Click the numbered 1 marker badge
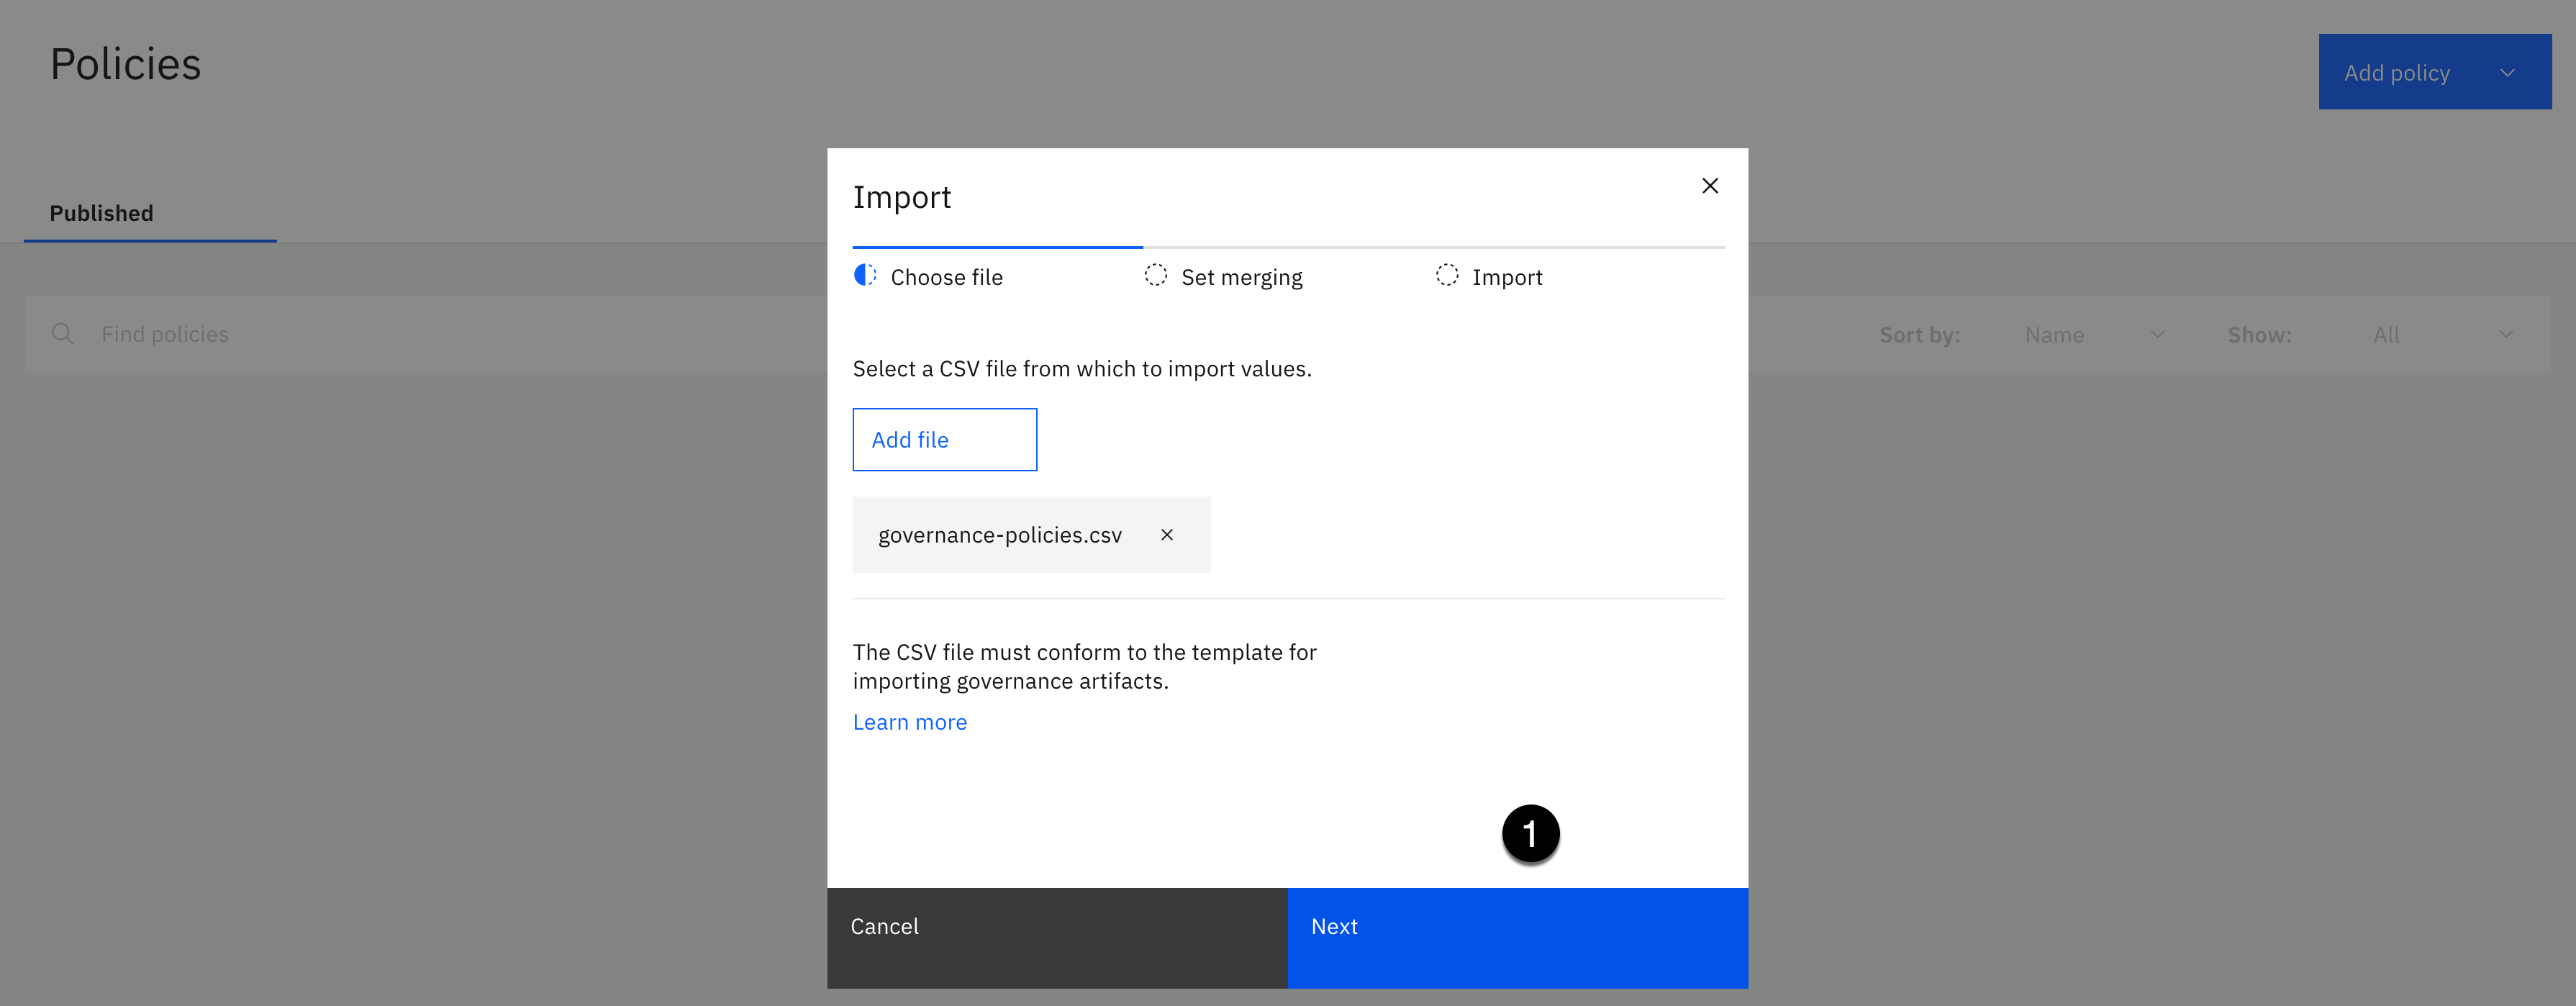This screenshot has height=1006, width=2576. (1530, 833)
